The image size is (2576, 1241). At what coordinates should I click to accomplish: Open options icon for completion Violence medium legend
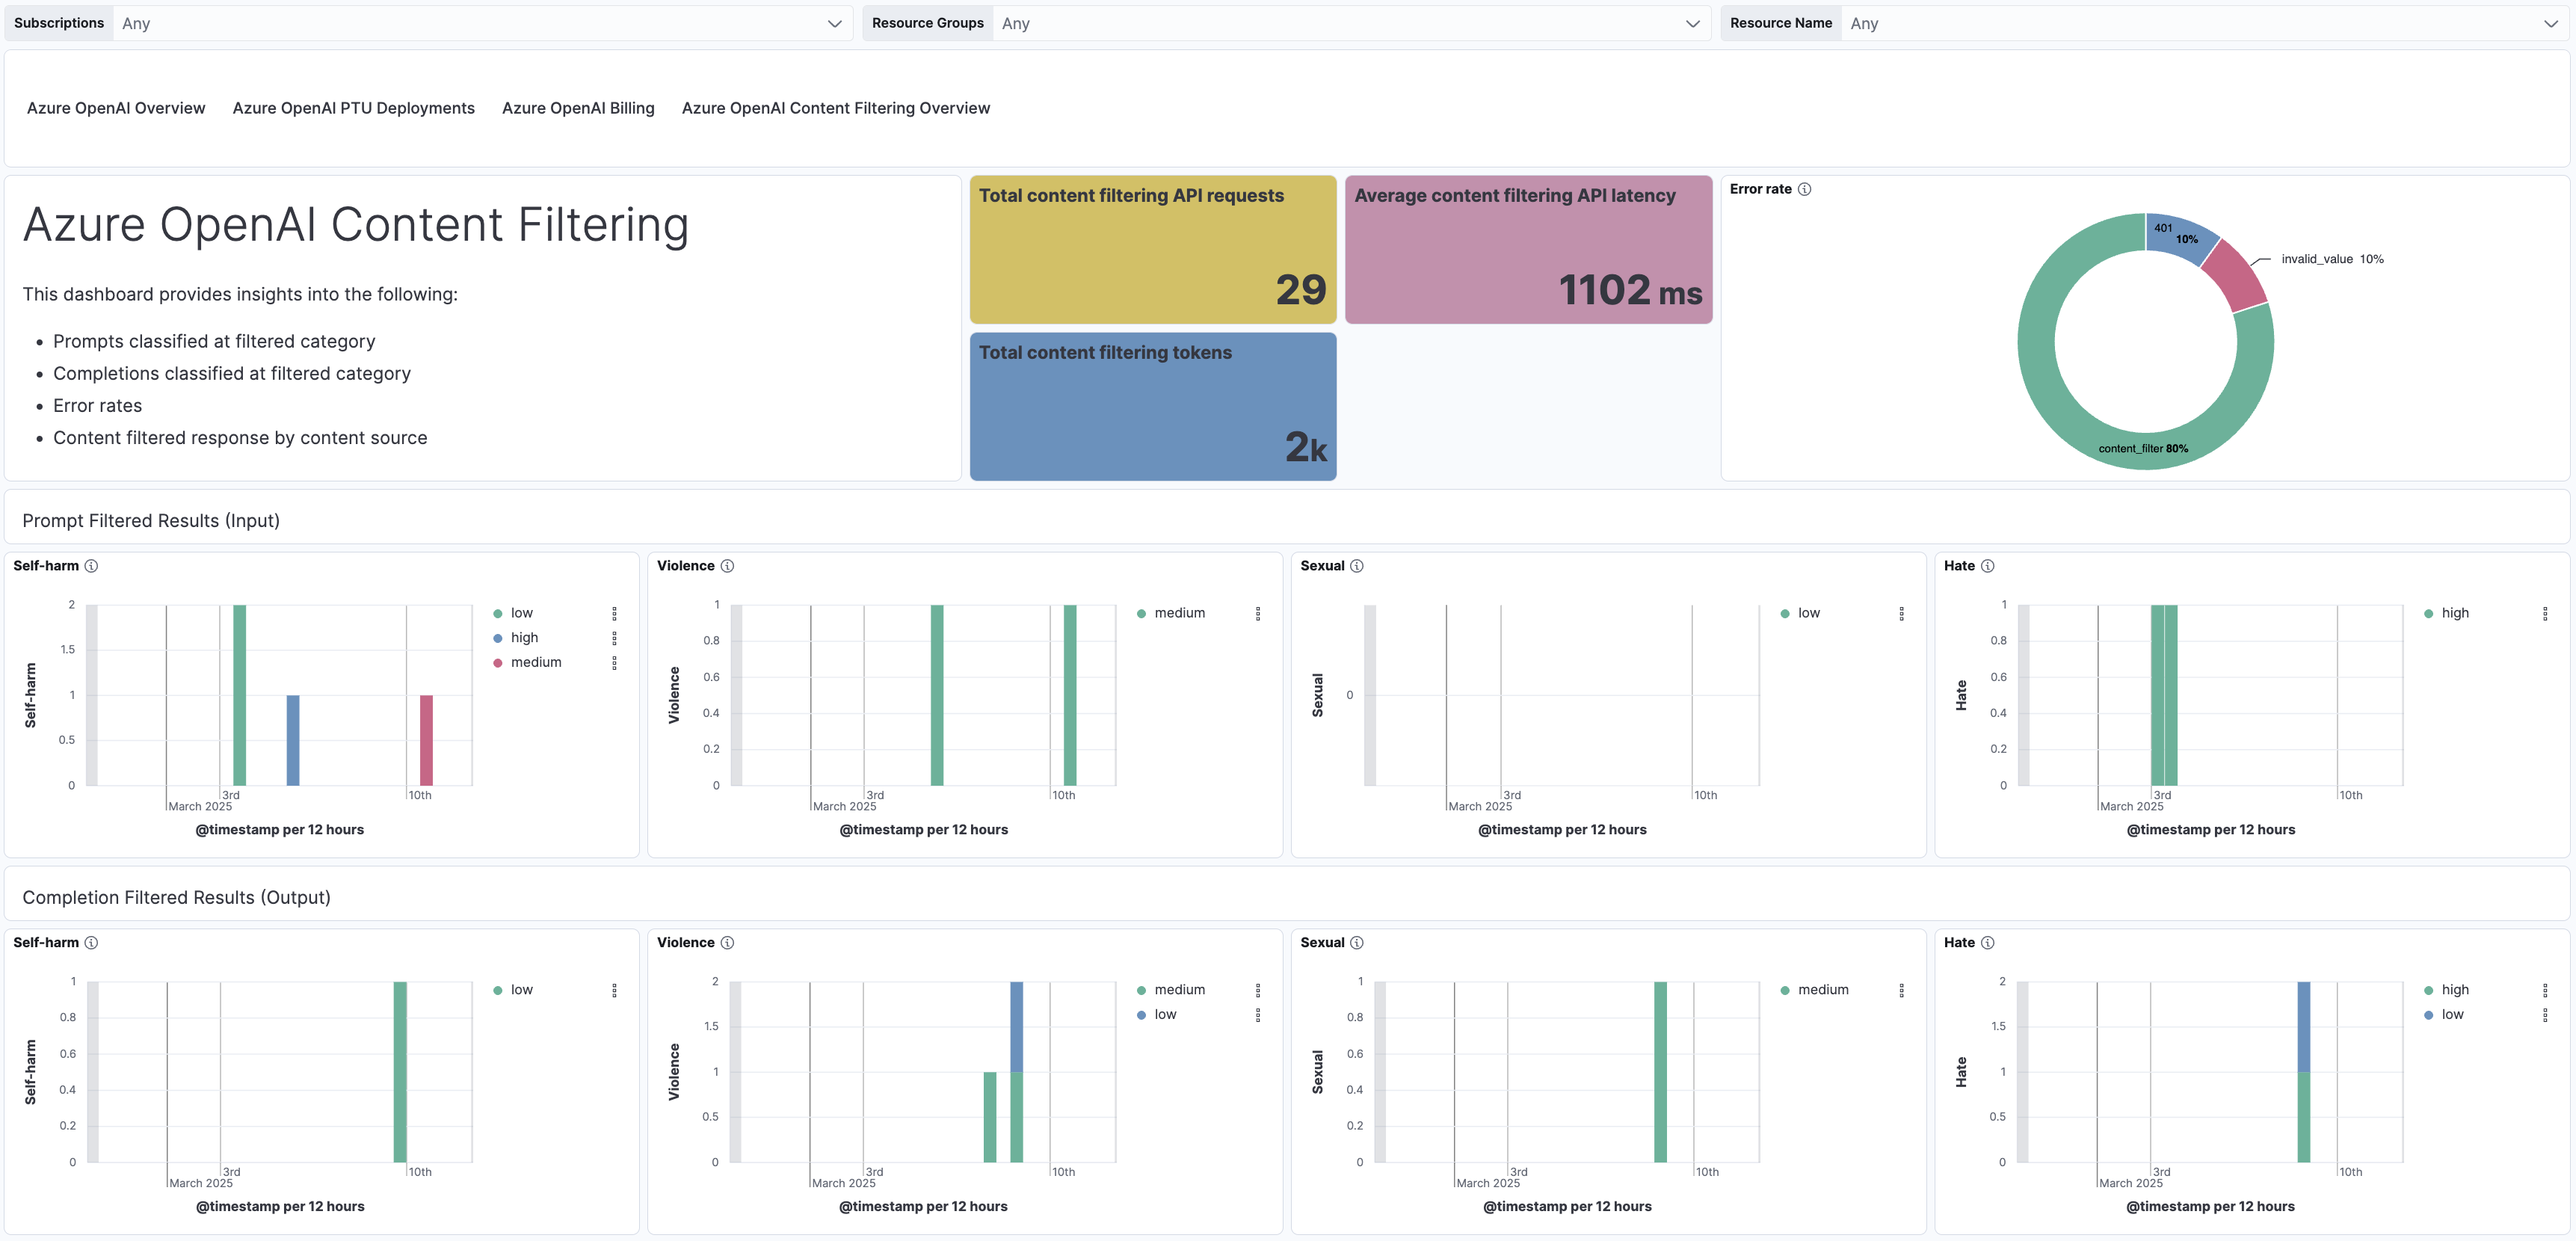click(1257, 990)
